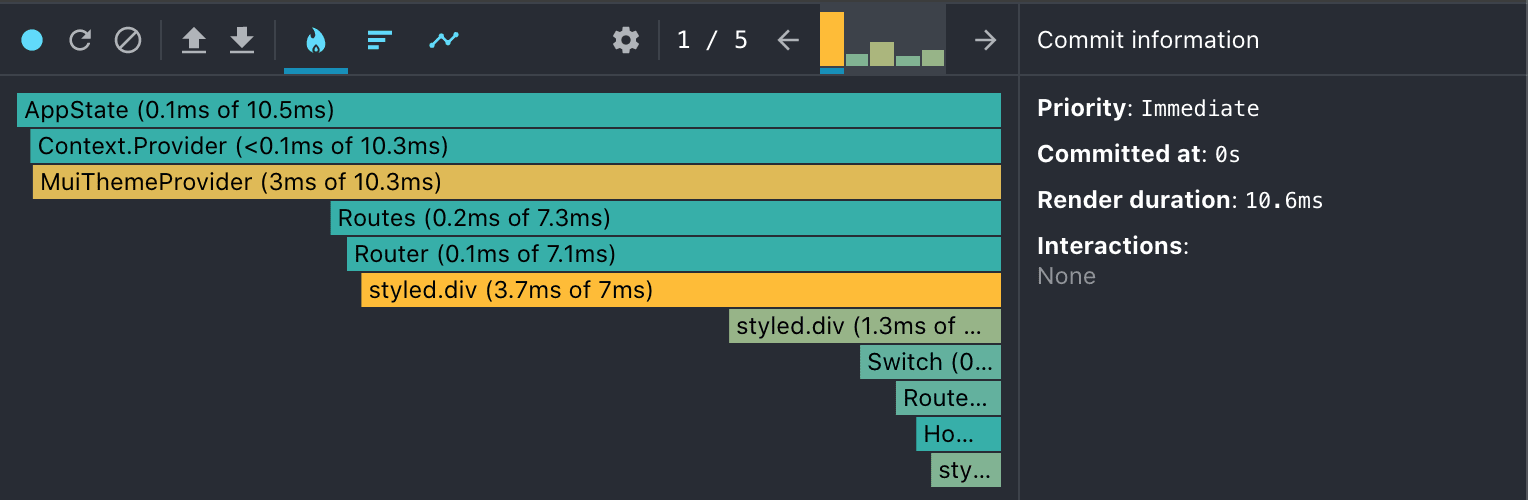Go to the next commit arrow
The width and height of the screenshot is (1528, 500).
(x=986, y=40)
